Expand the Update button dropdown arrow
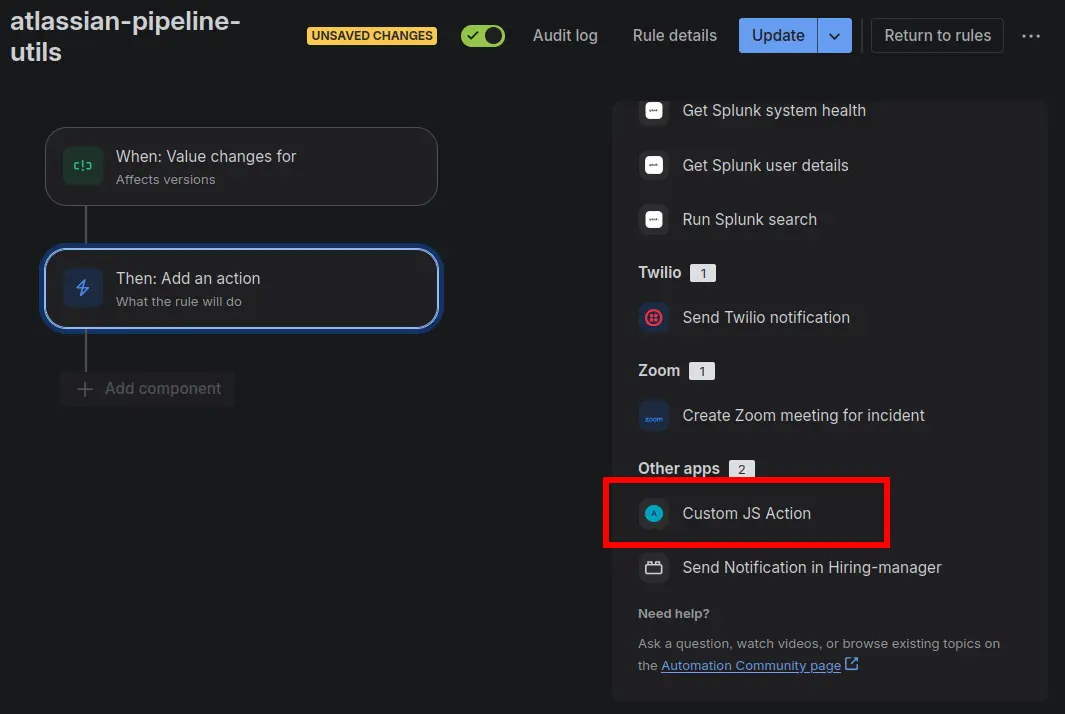 pyautogui.click(x=835, y=36)
